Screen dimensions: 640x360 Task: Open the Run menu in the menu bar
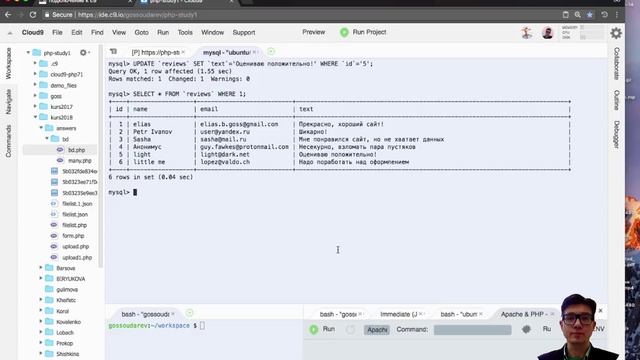pos(163,32)
